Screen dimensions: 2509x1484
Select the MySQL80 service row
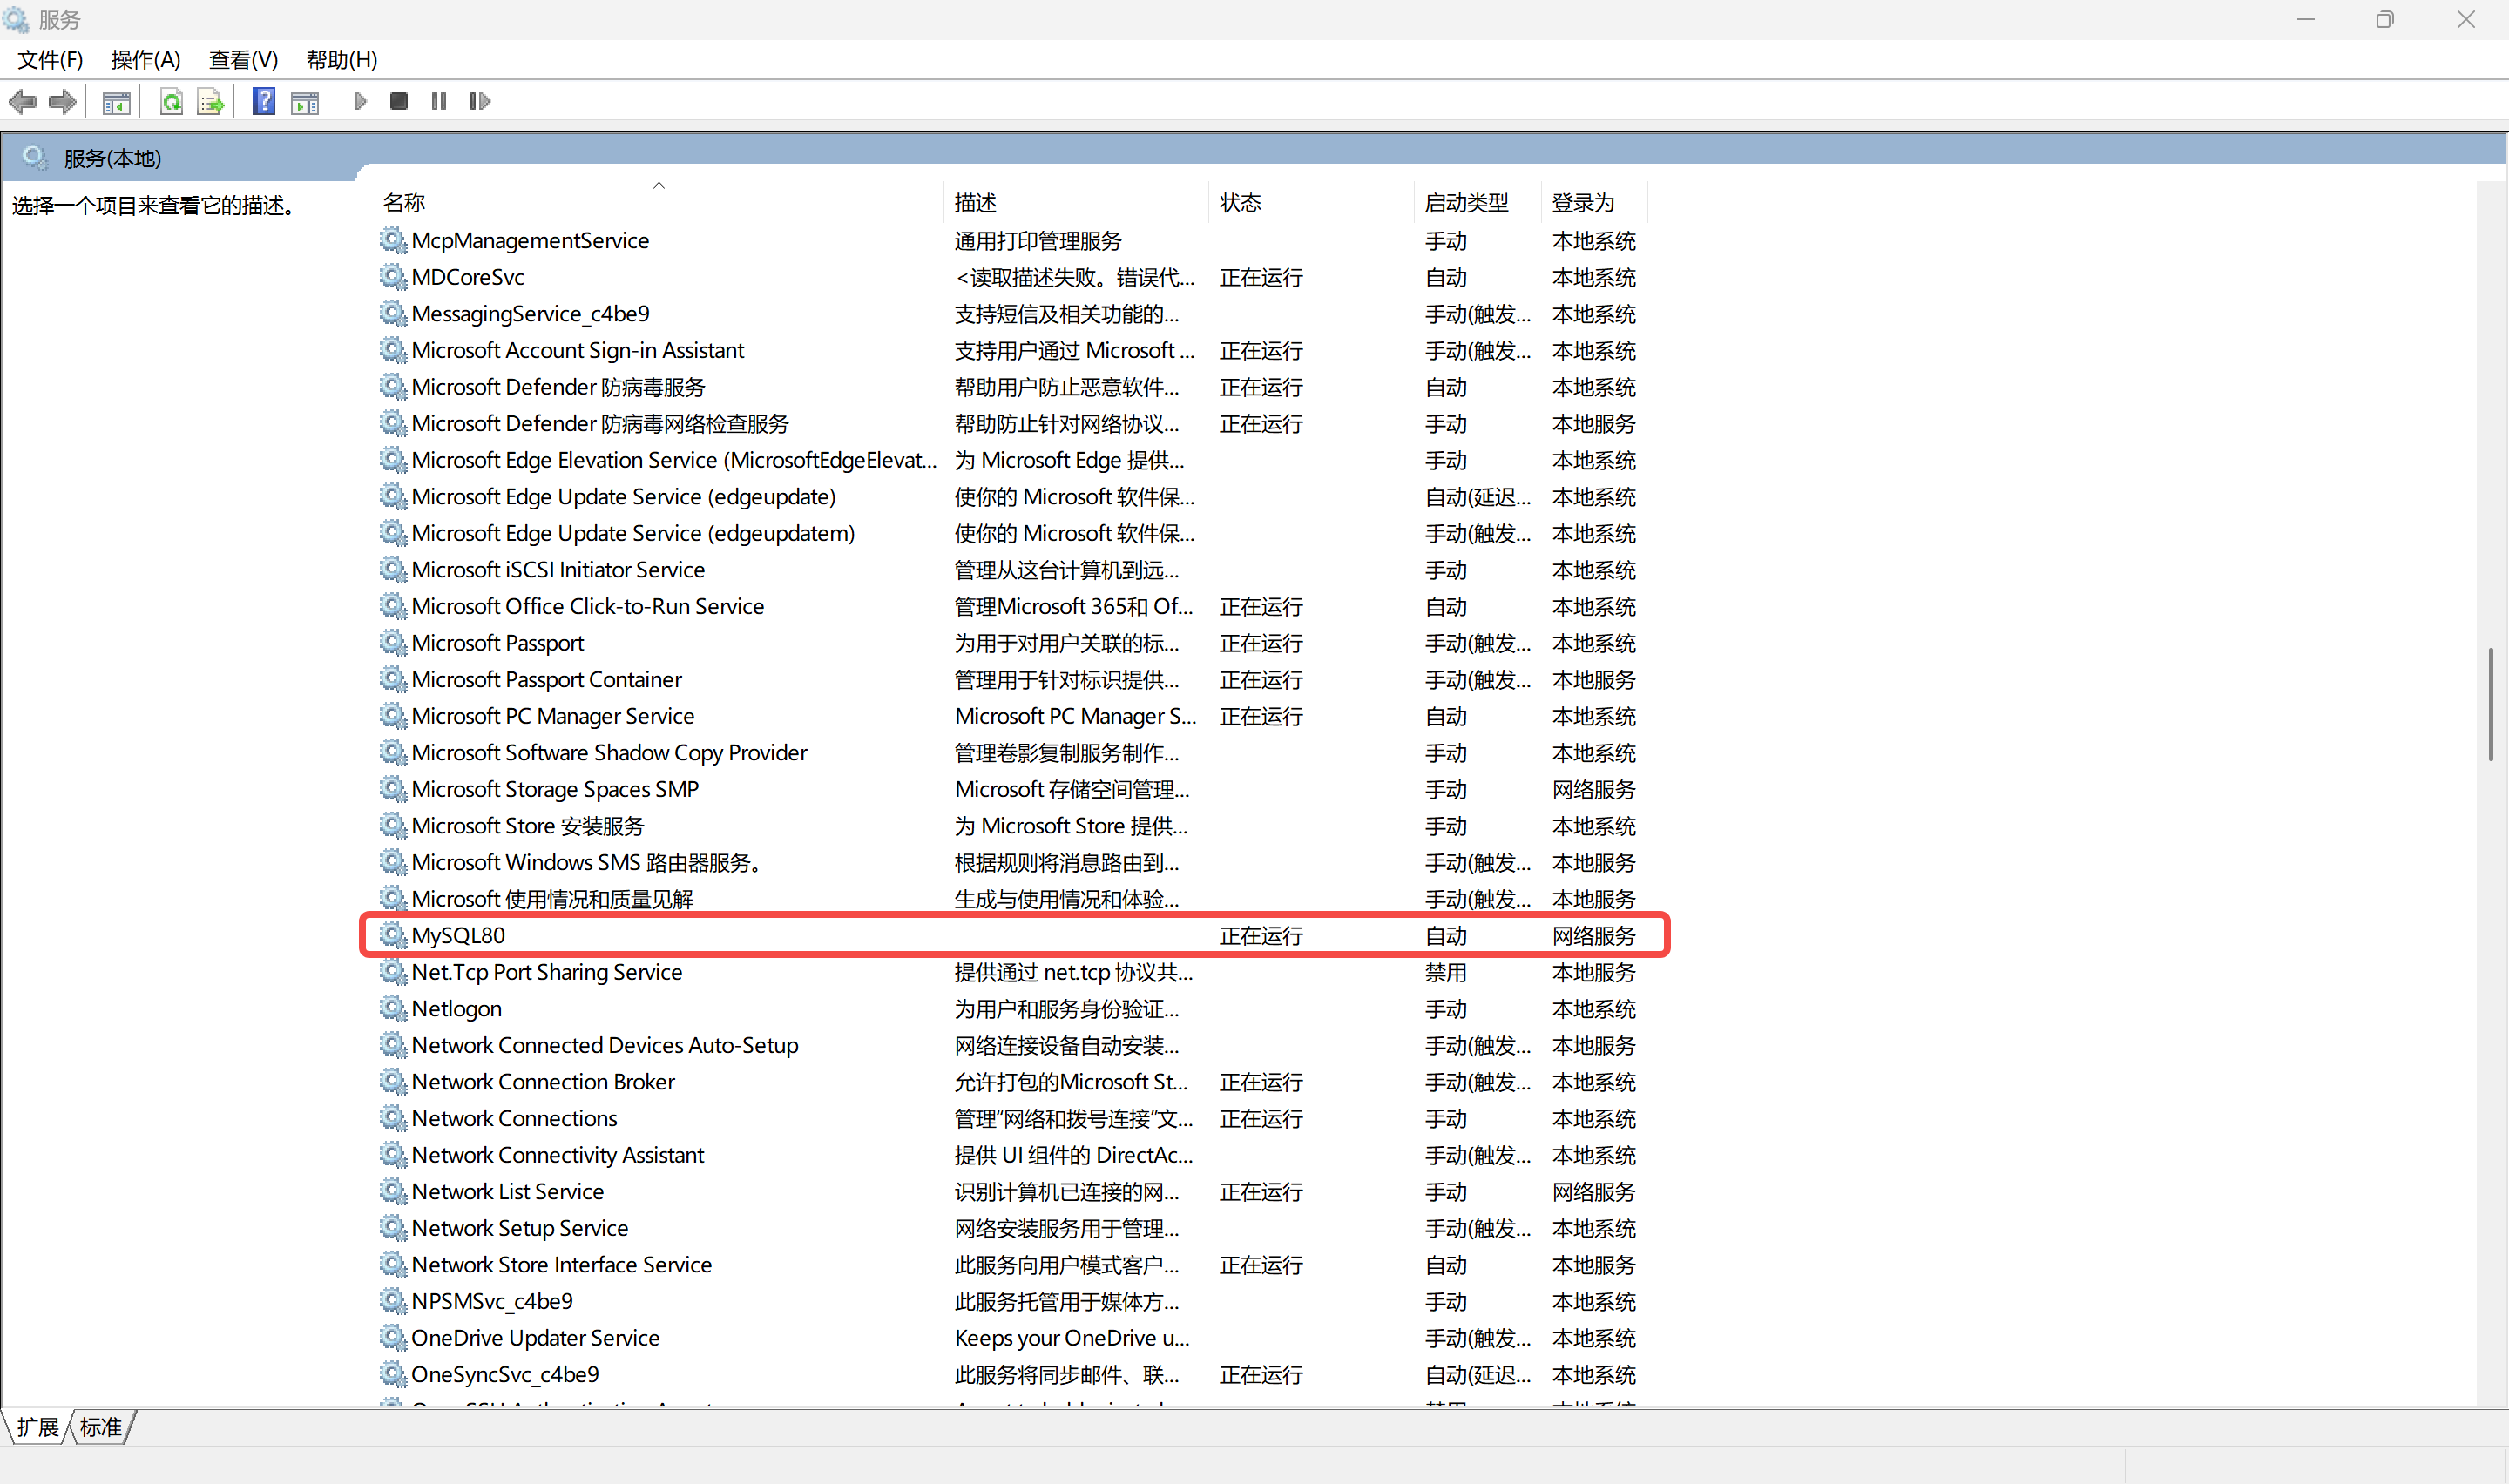click(x=459, y=935)
